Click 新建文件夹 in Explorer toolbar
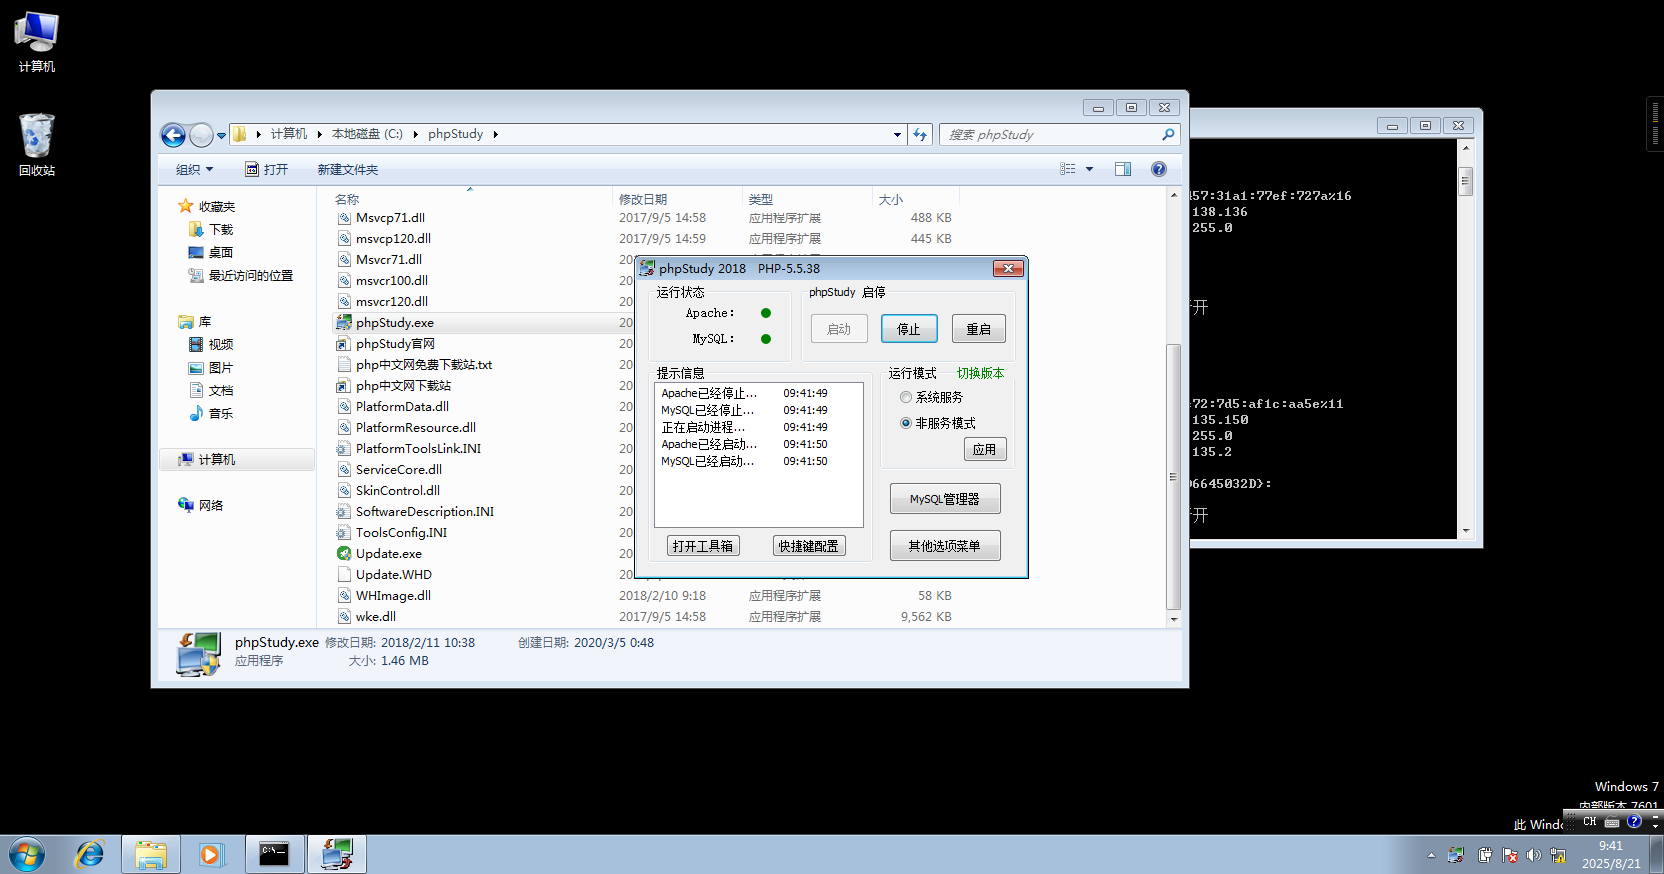Image resolution: width=1664 pixels, height=874 pixels. click(347, 169)
